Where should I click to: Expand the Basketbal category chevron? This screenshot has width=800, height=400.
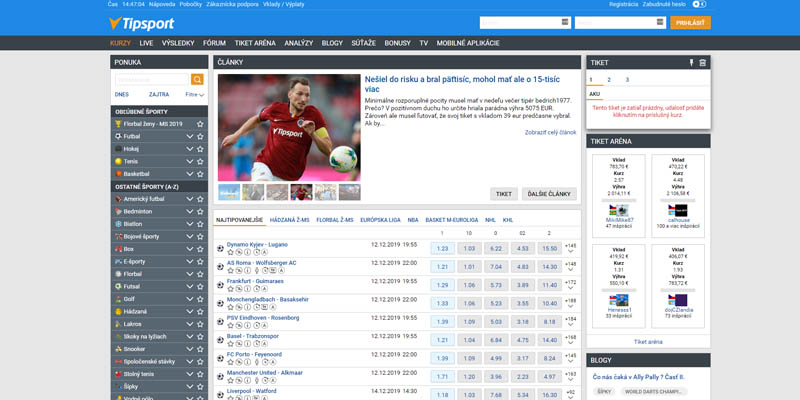[x=189, y=173]
